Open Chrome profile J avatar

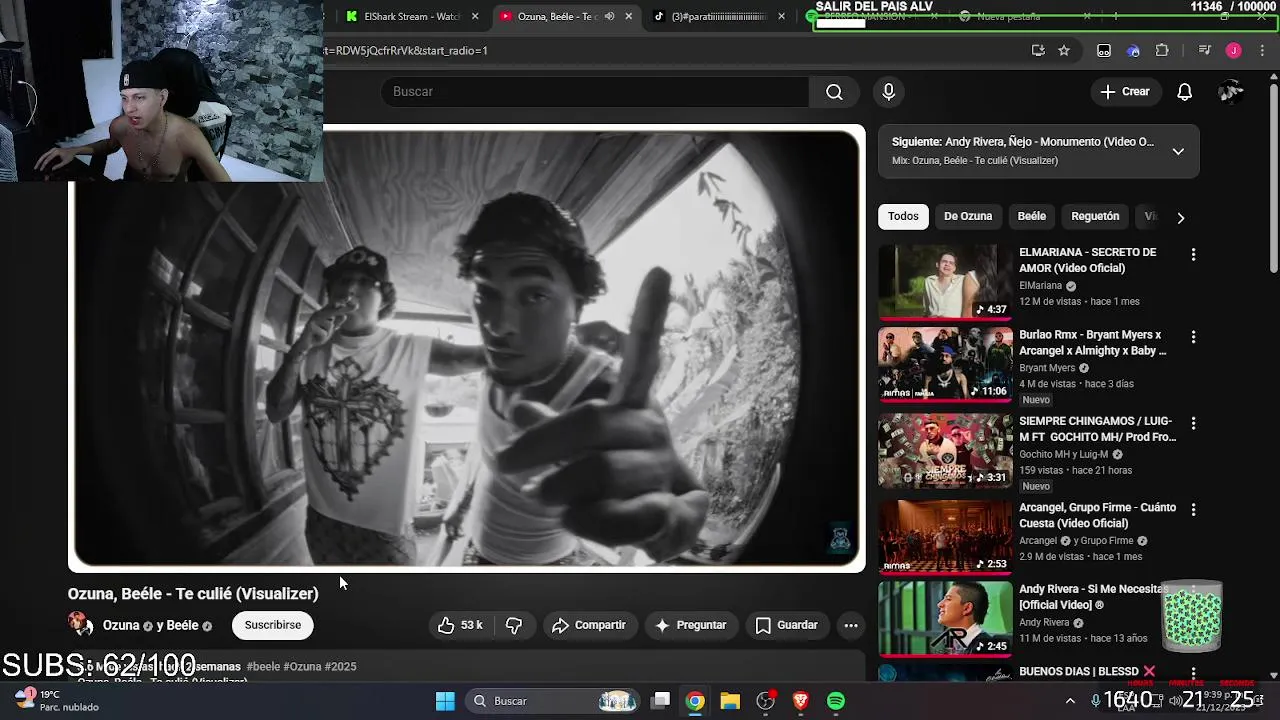1234,51
